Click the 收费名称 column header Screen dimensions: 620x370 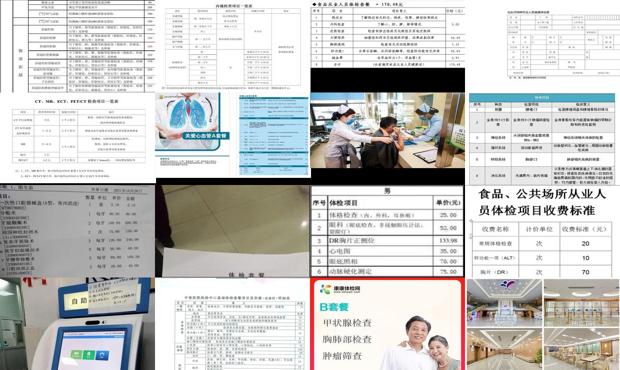click(495, 229)
